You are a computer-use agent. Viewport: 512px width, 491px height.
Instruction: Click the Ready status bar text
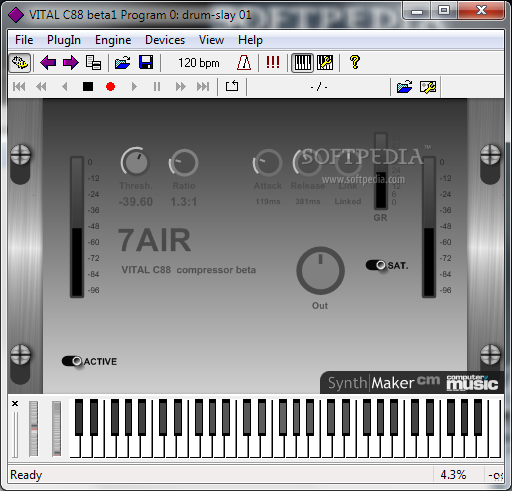[x=26, y=475]
